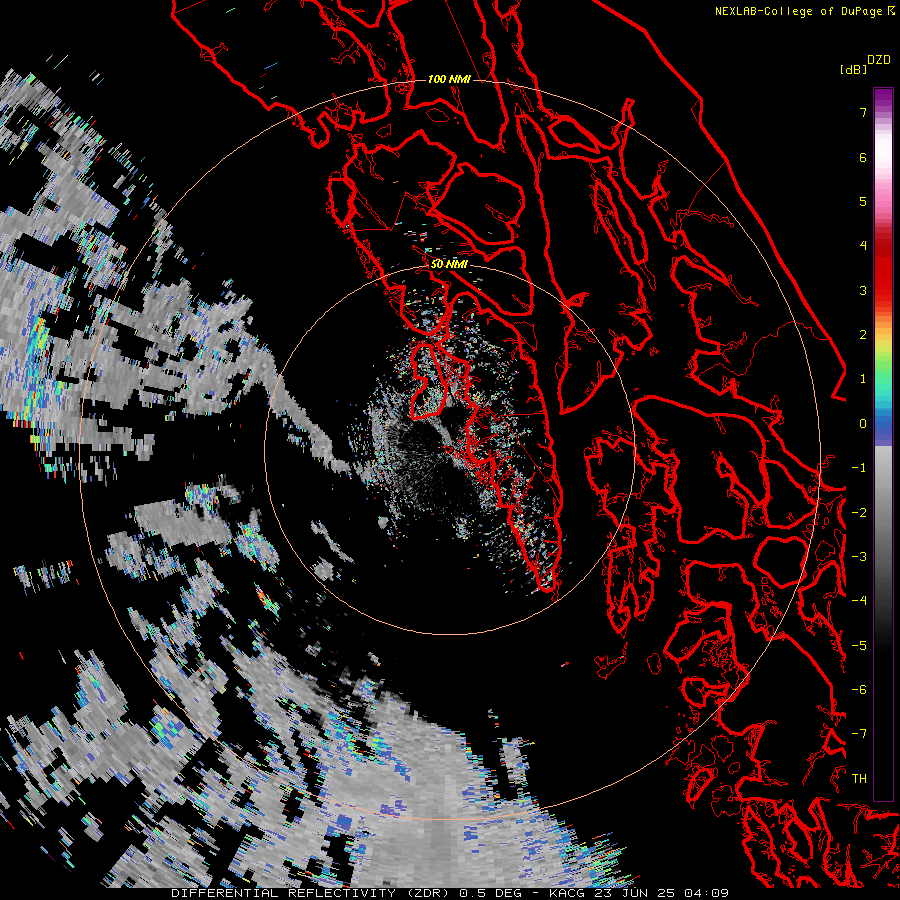Image resolution: width=900 pixels, height=900 pixels.
Task: Click the -6 value on color scale
Action: tap(859, 690)
